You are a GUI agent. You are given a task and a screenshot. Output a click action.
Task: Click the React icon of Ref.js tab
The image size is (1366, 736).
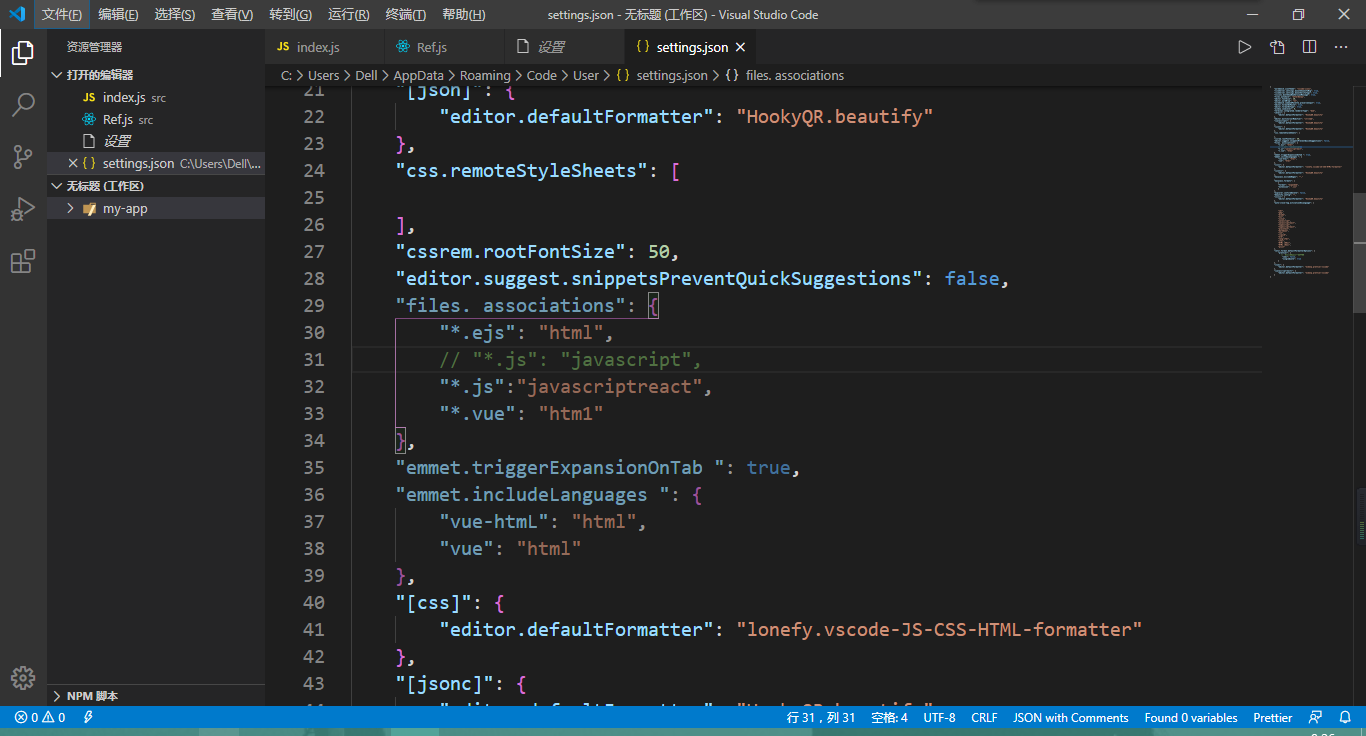[403, 47]
